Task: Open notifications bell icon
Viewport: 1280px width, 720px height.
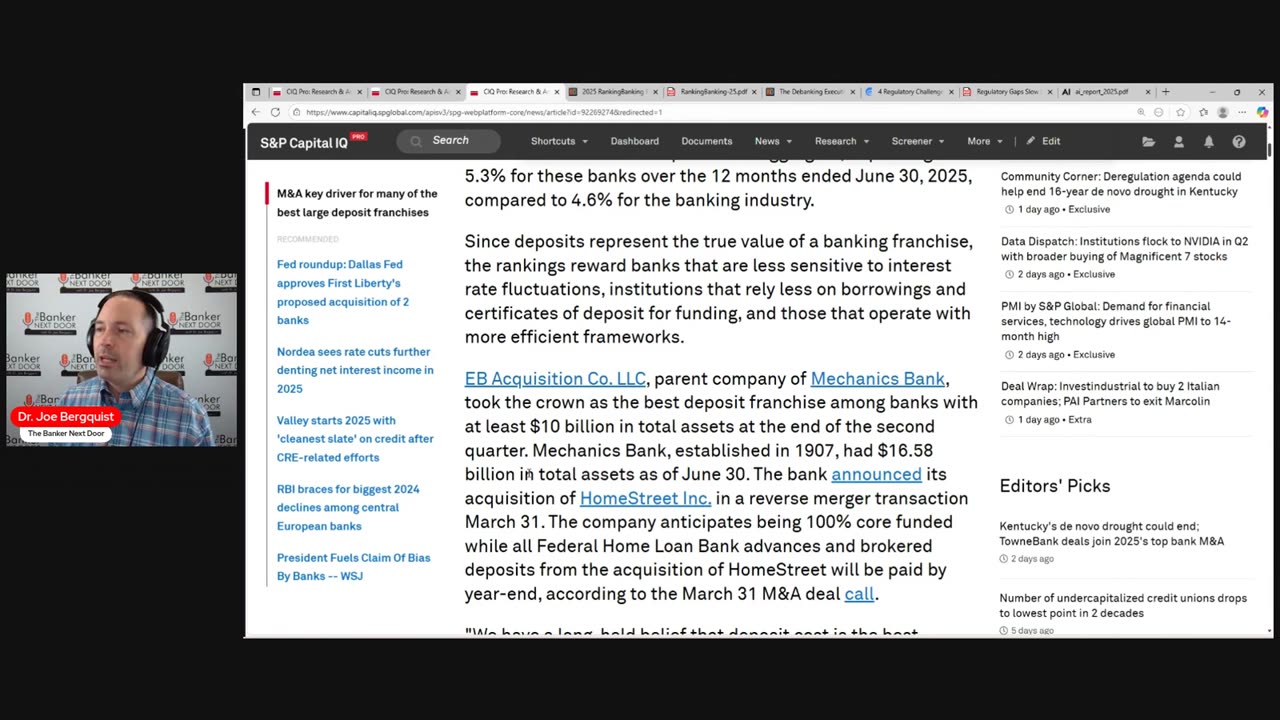Action: pos(1209,142)
